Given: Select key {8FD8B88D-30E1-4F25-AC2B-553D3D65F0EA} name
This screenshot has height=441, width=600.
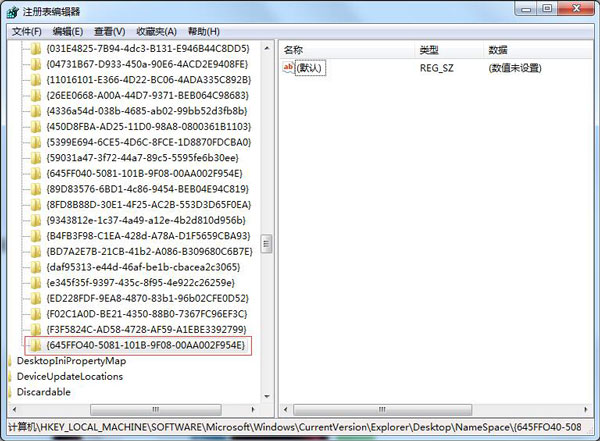Looking at the screenshot, I should (x=148, y=205).
